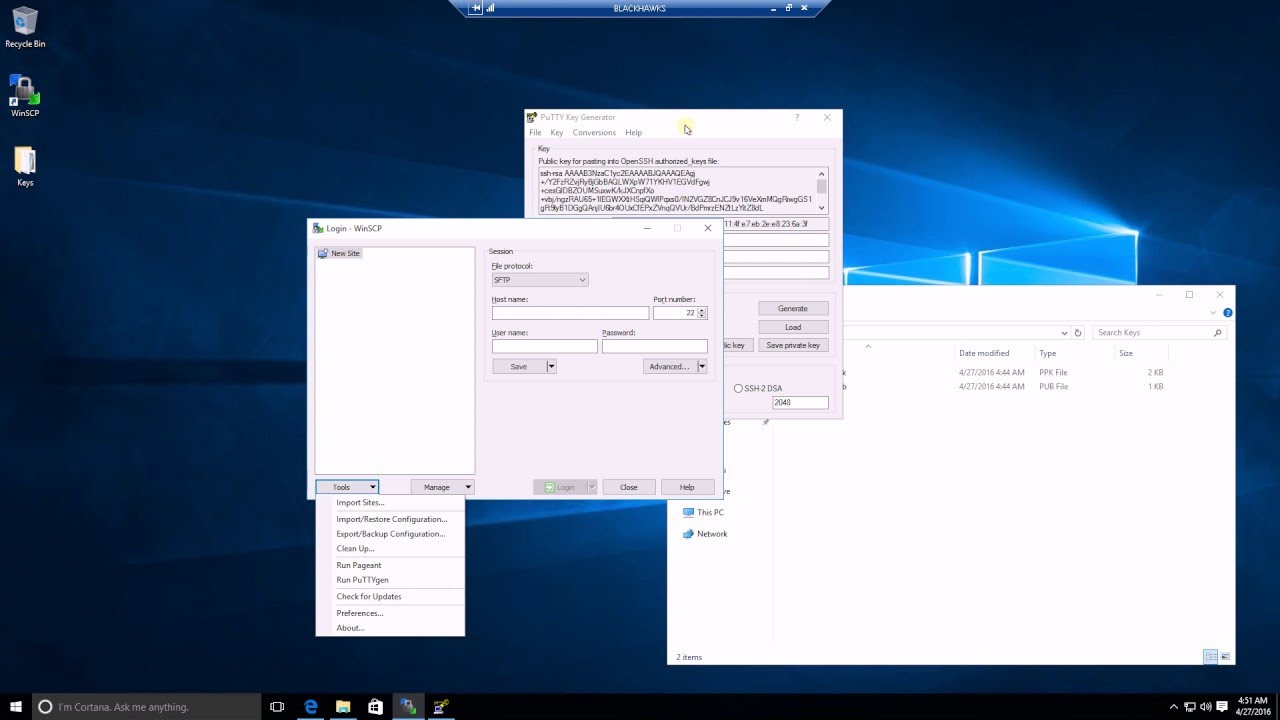The width and height of the screenshot is (1280, 720).
Task: Open Key menu in PuTTY Key Generator
Action: pyautogui.click(x=557, y=132)
